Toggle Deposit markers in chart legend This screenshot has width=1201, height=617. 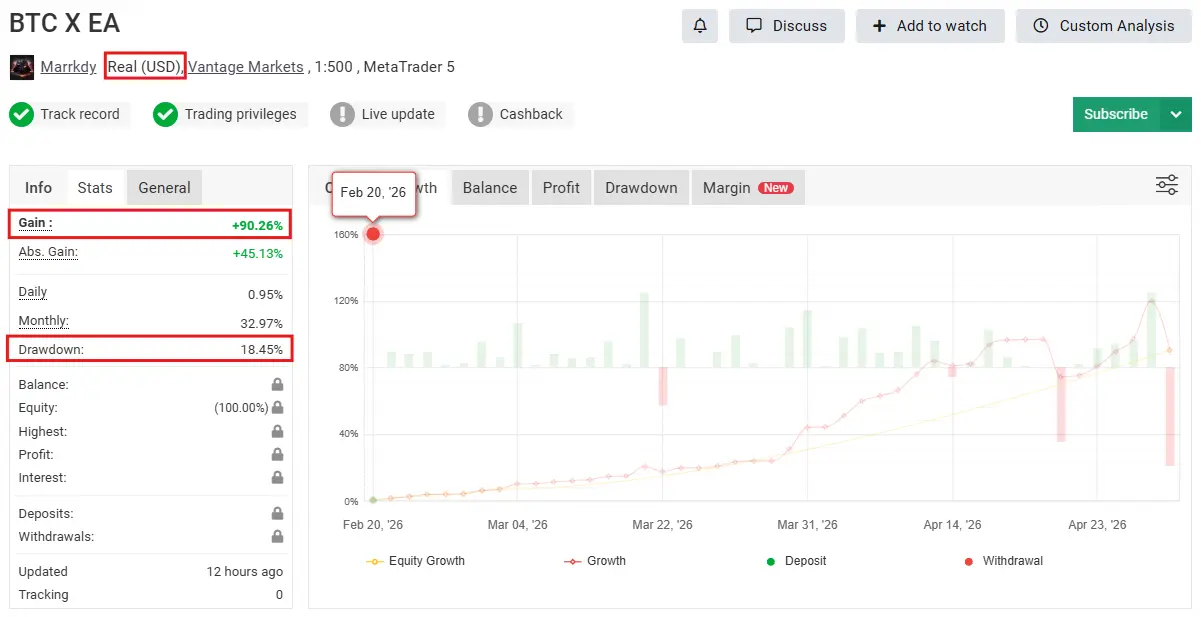(796, 561)
